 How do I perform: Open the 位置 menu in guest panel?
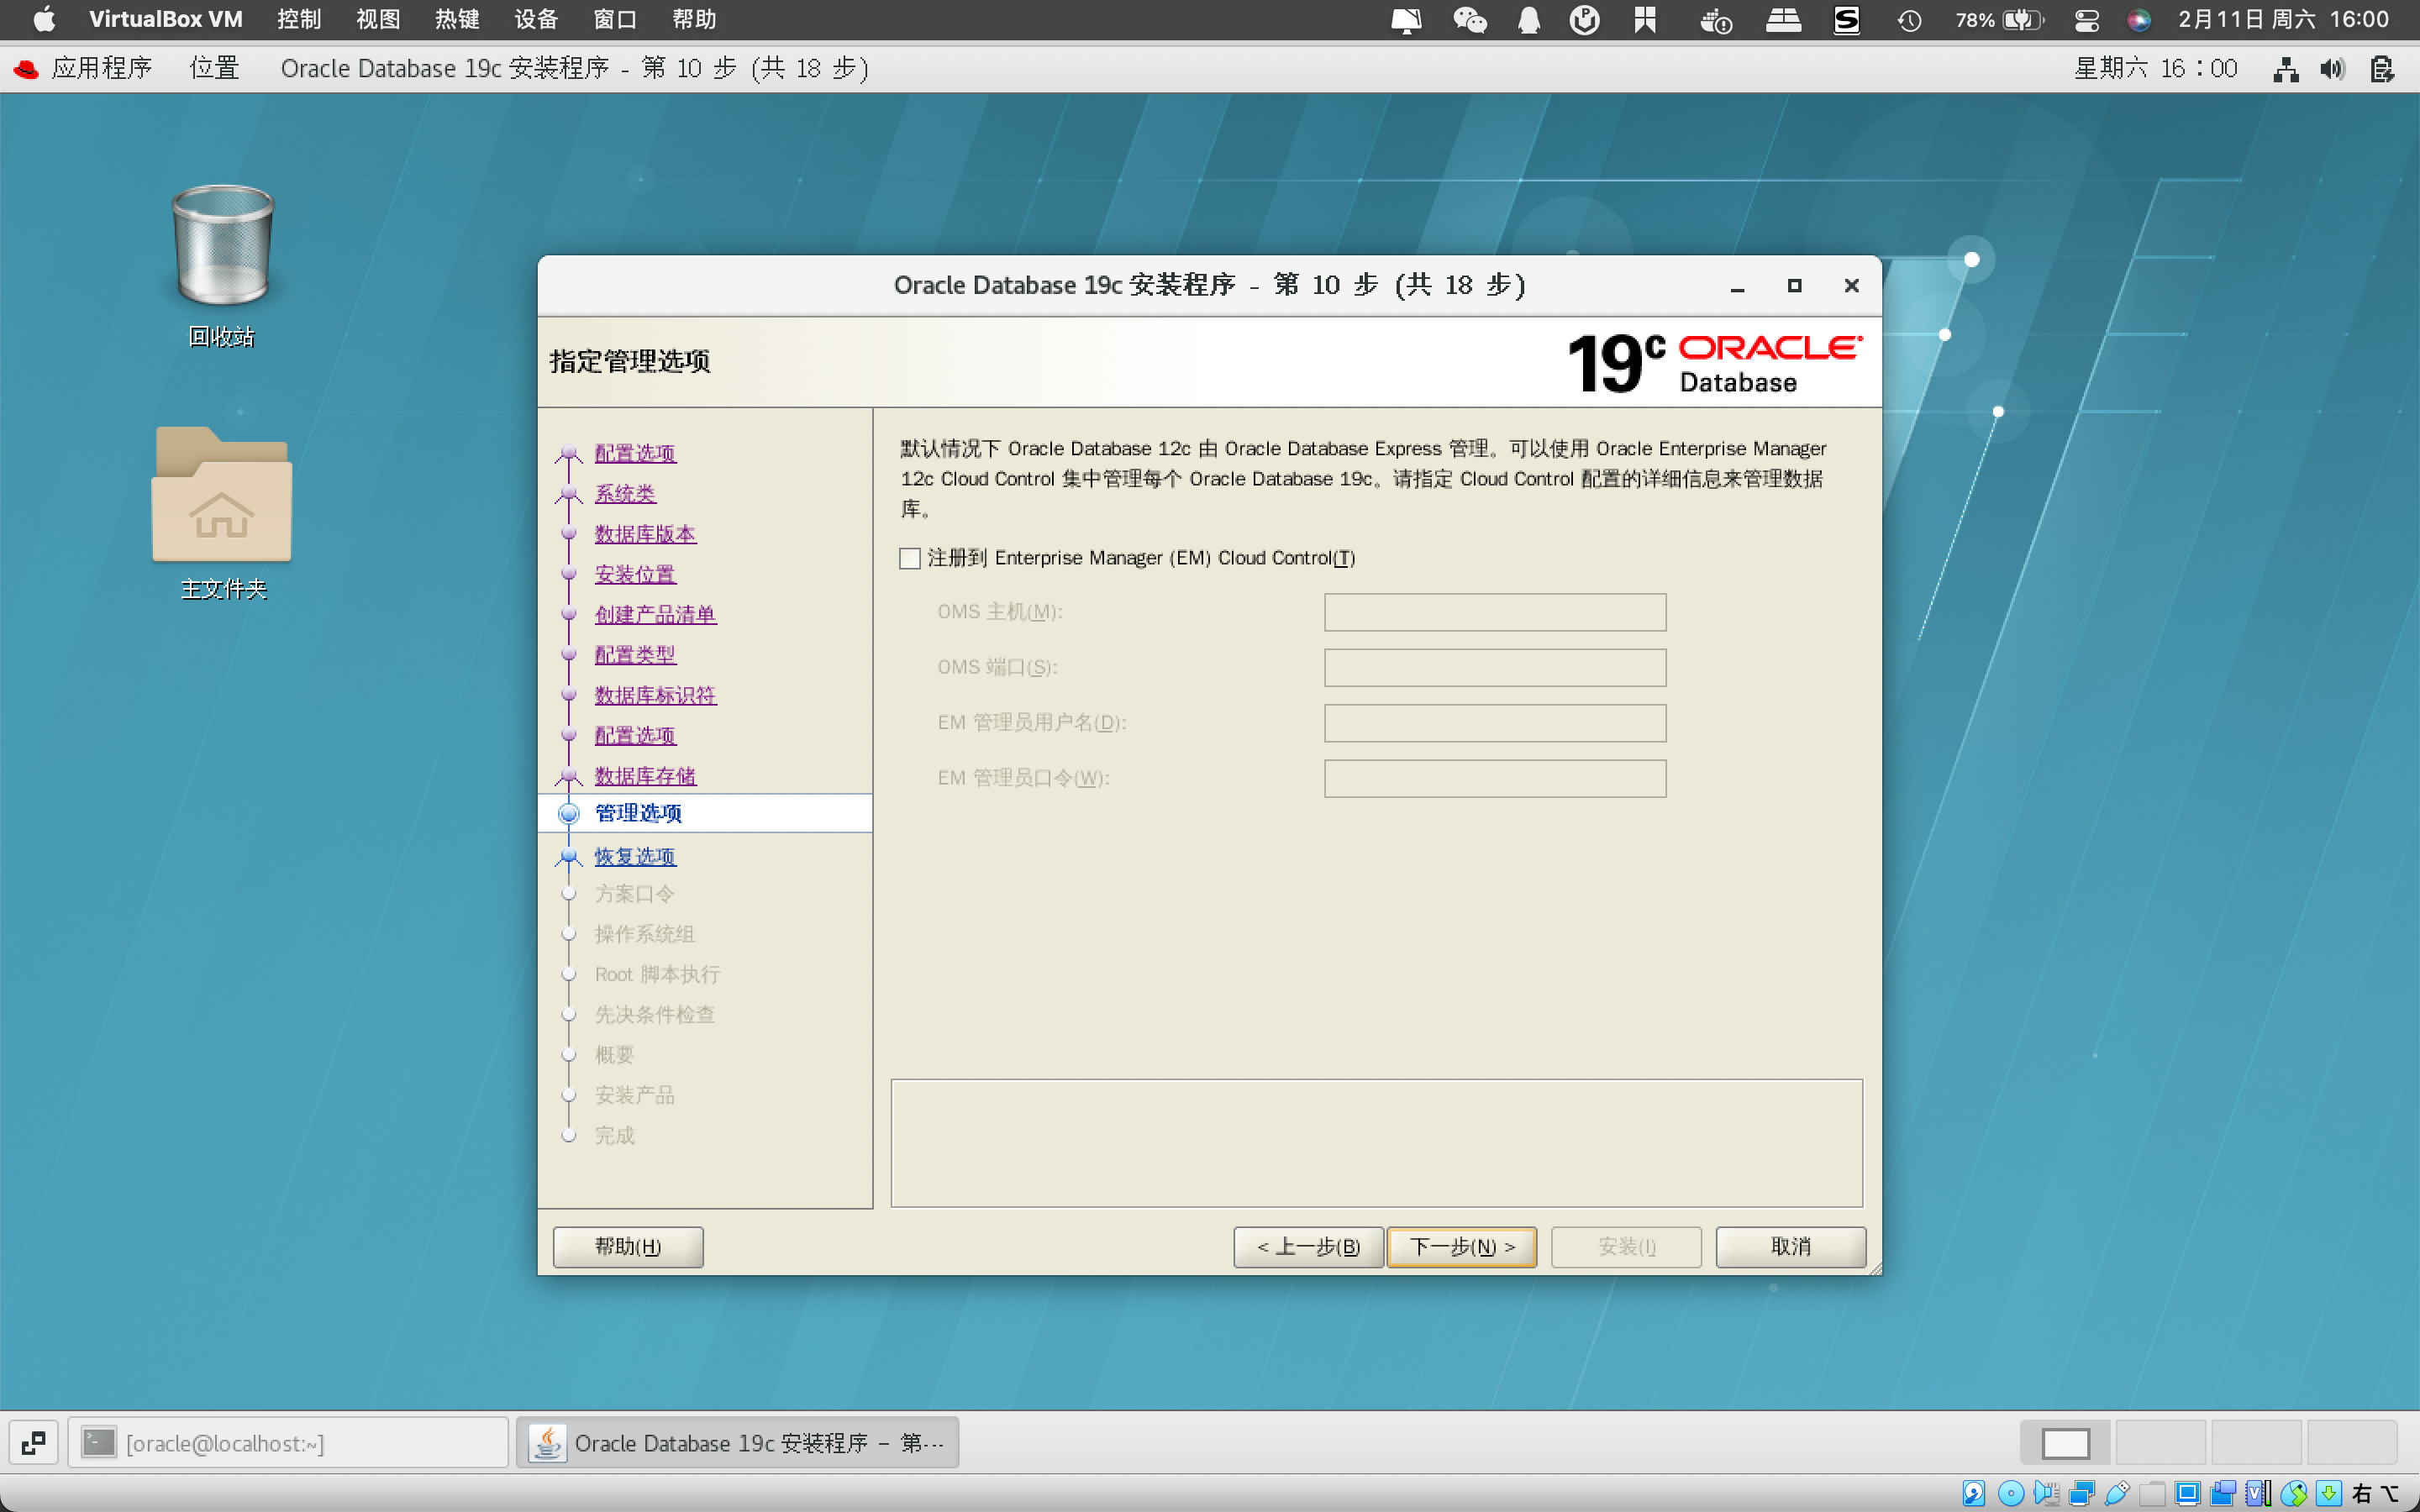(x=215, y=68)
